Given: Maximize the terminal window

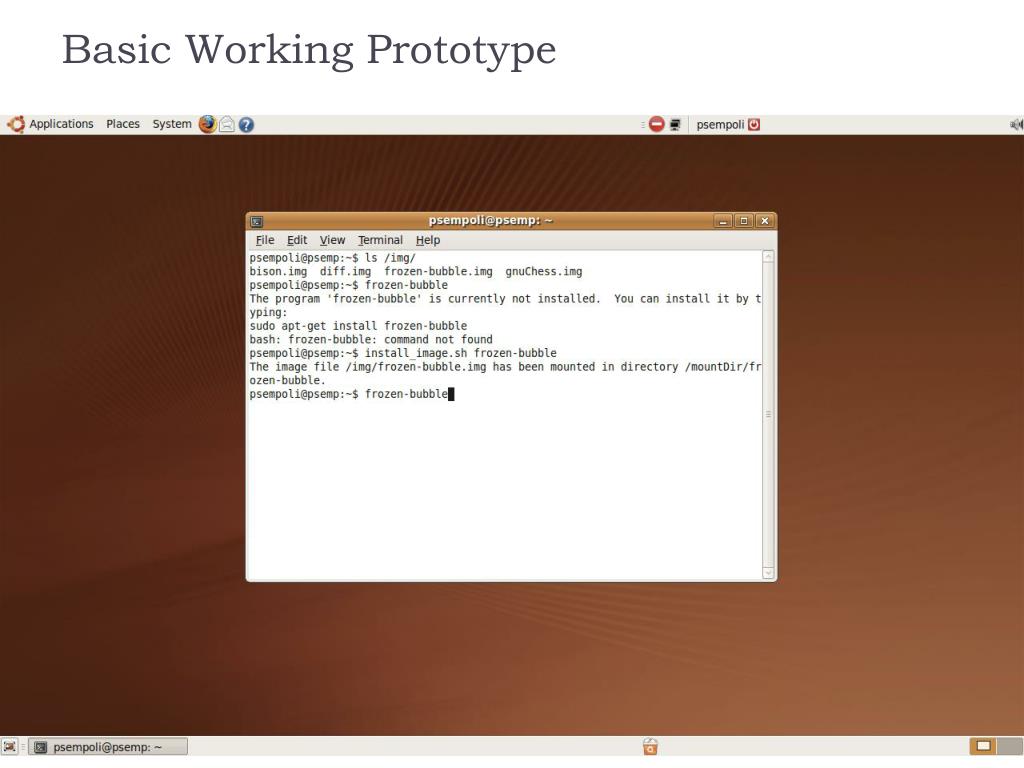Looking at the screenshot, I should click(x=744, y=221).
